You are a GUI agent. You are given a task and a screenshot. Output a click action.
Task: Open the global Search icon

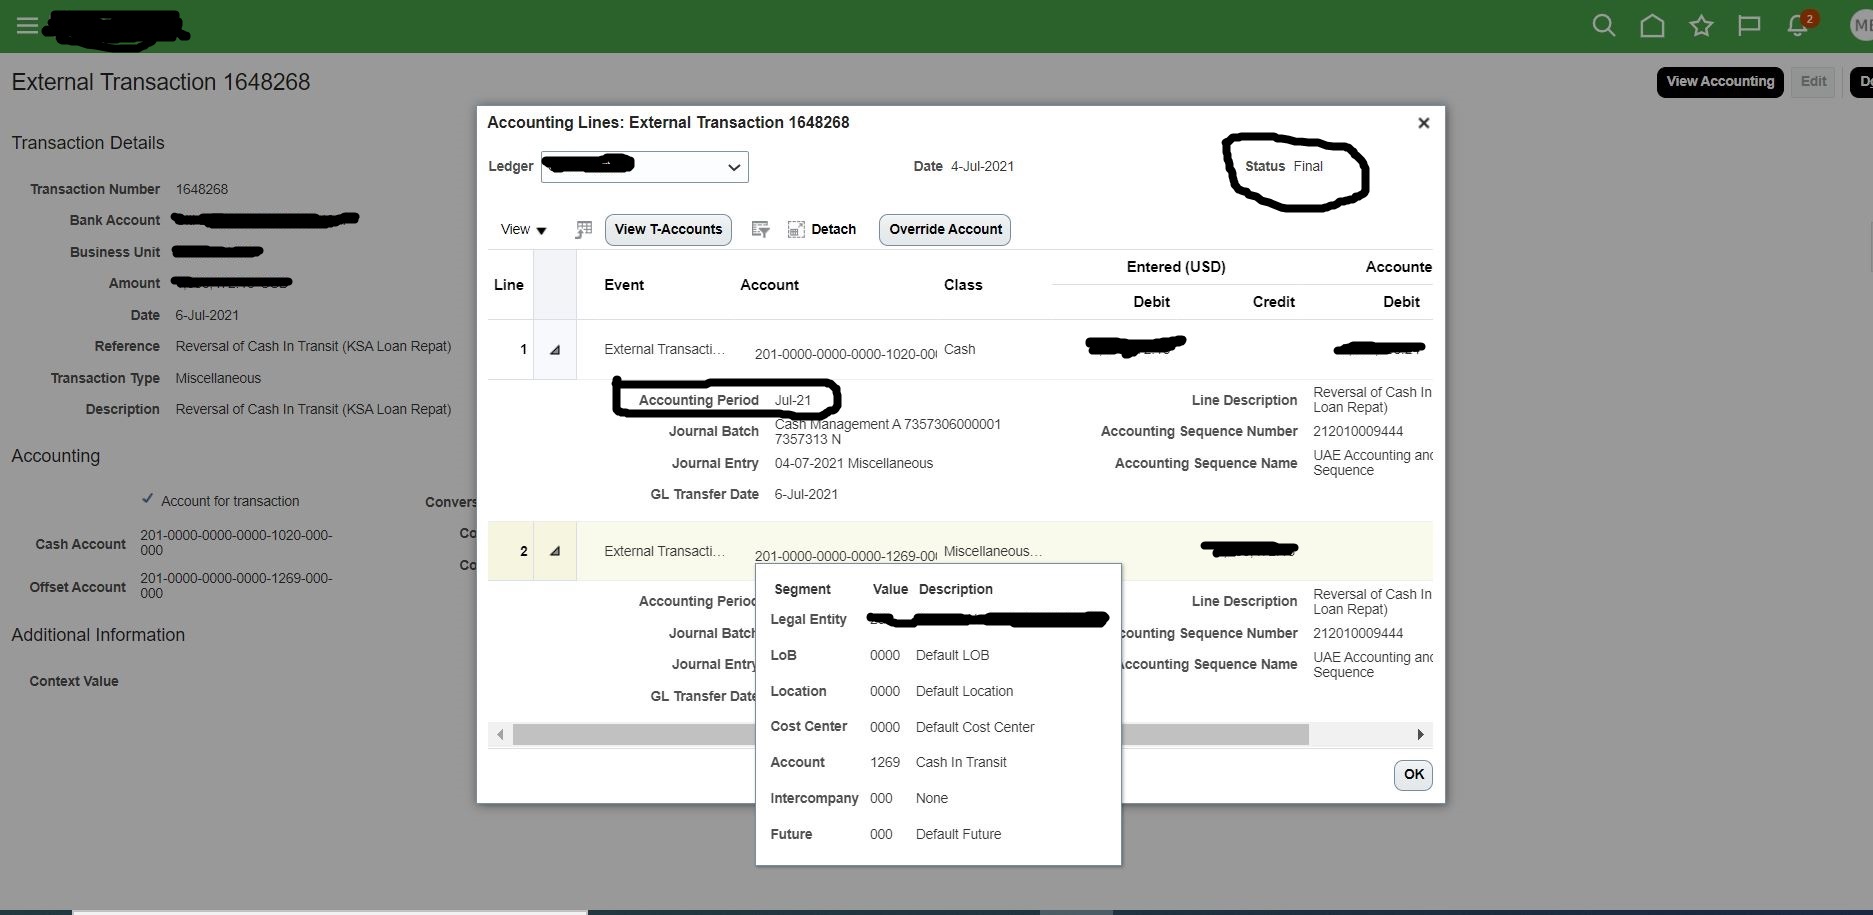pyautogui.click(x=1602, y=25)
